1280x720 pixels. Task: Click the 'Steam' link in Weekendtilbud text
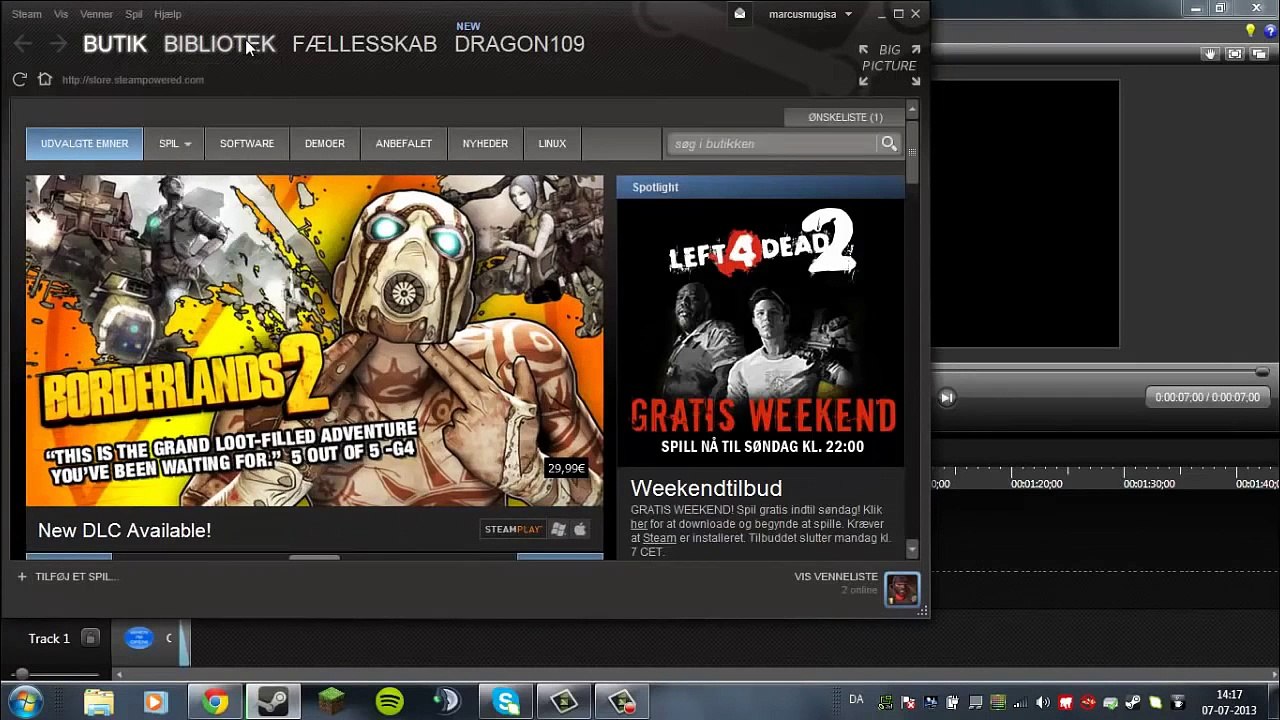(x=659, y=538)
